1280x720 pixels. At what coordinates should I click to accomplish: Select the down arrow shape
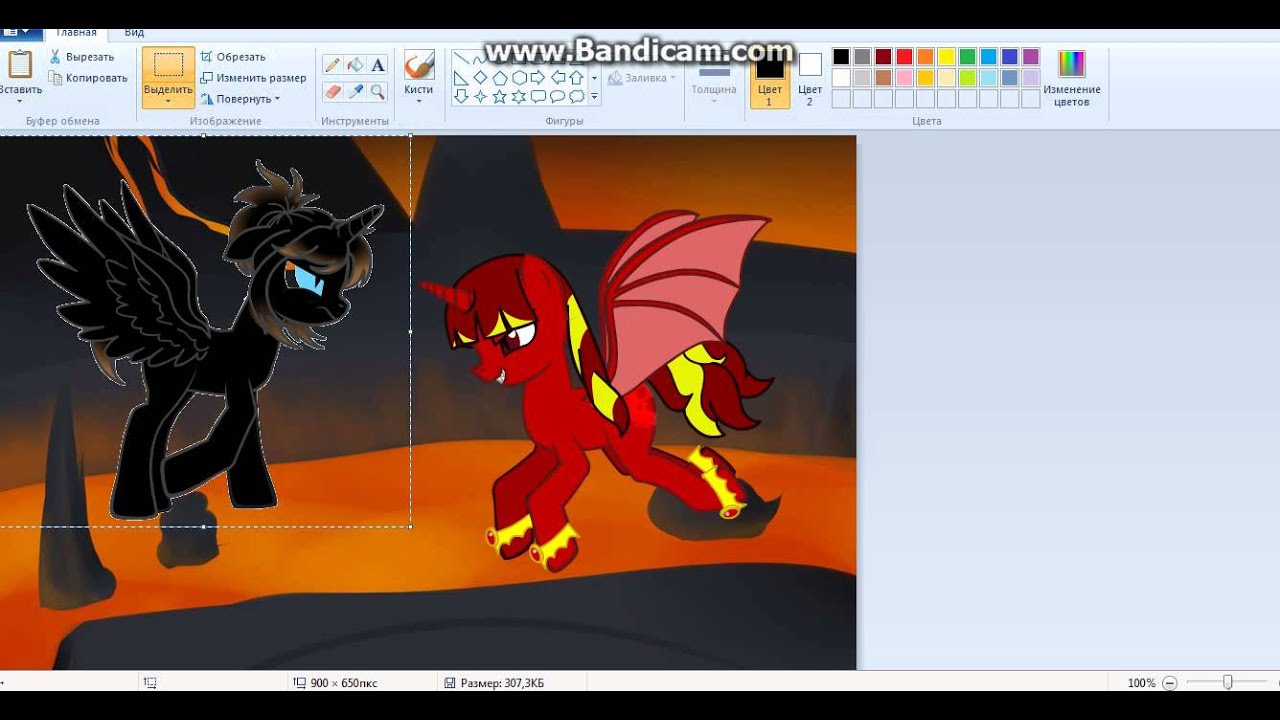461,97
